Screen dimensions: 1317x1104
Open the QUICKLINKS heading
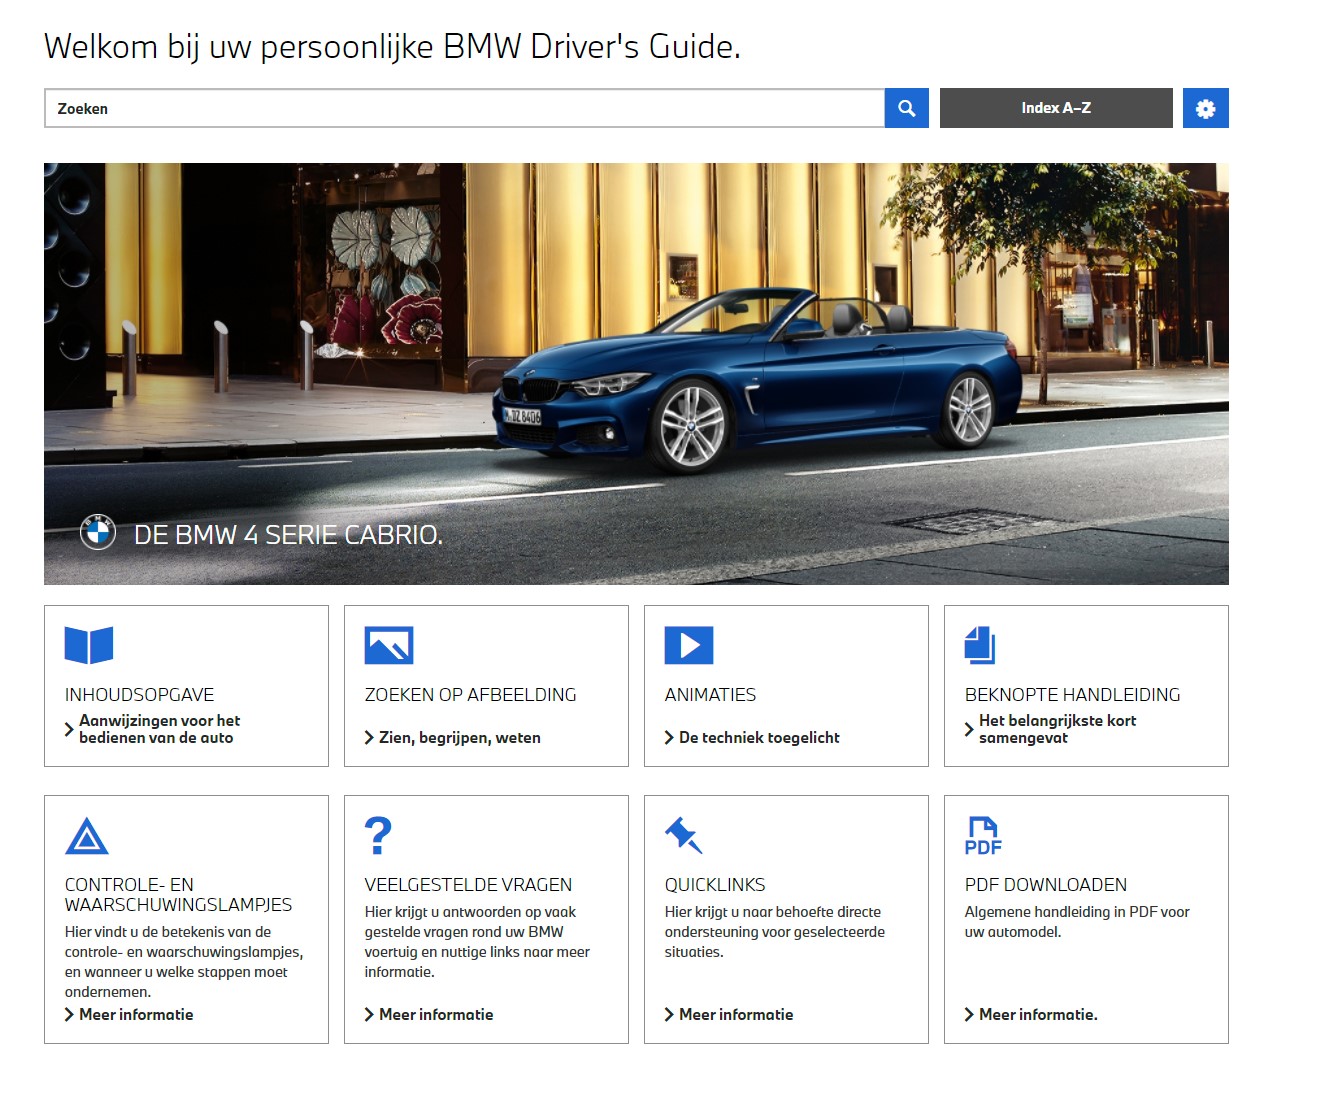[x=715, y=885]
